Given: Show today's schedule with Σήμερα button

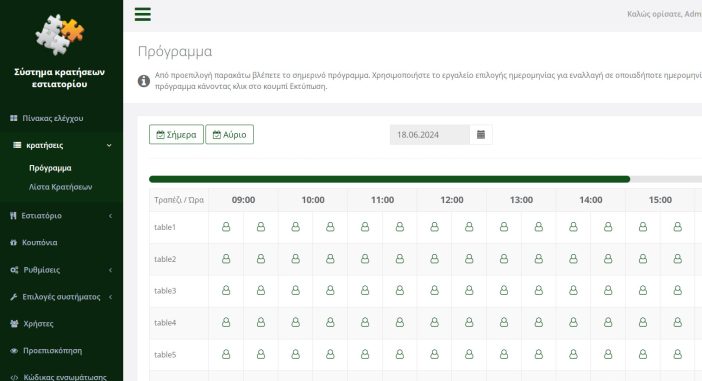Looking at the screenshot, I should click(176, 134).
